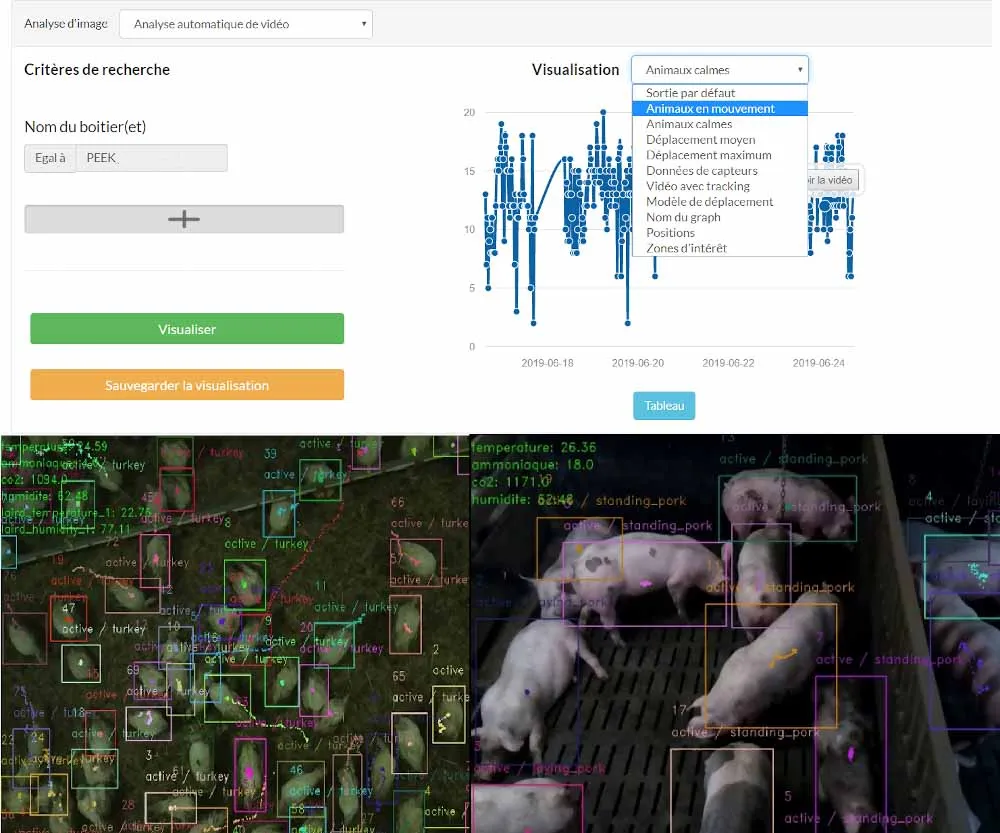Type in the PEEK name input field

(152, 158)
